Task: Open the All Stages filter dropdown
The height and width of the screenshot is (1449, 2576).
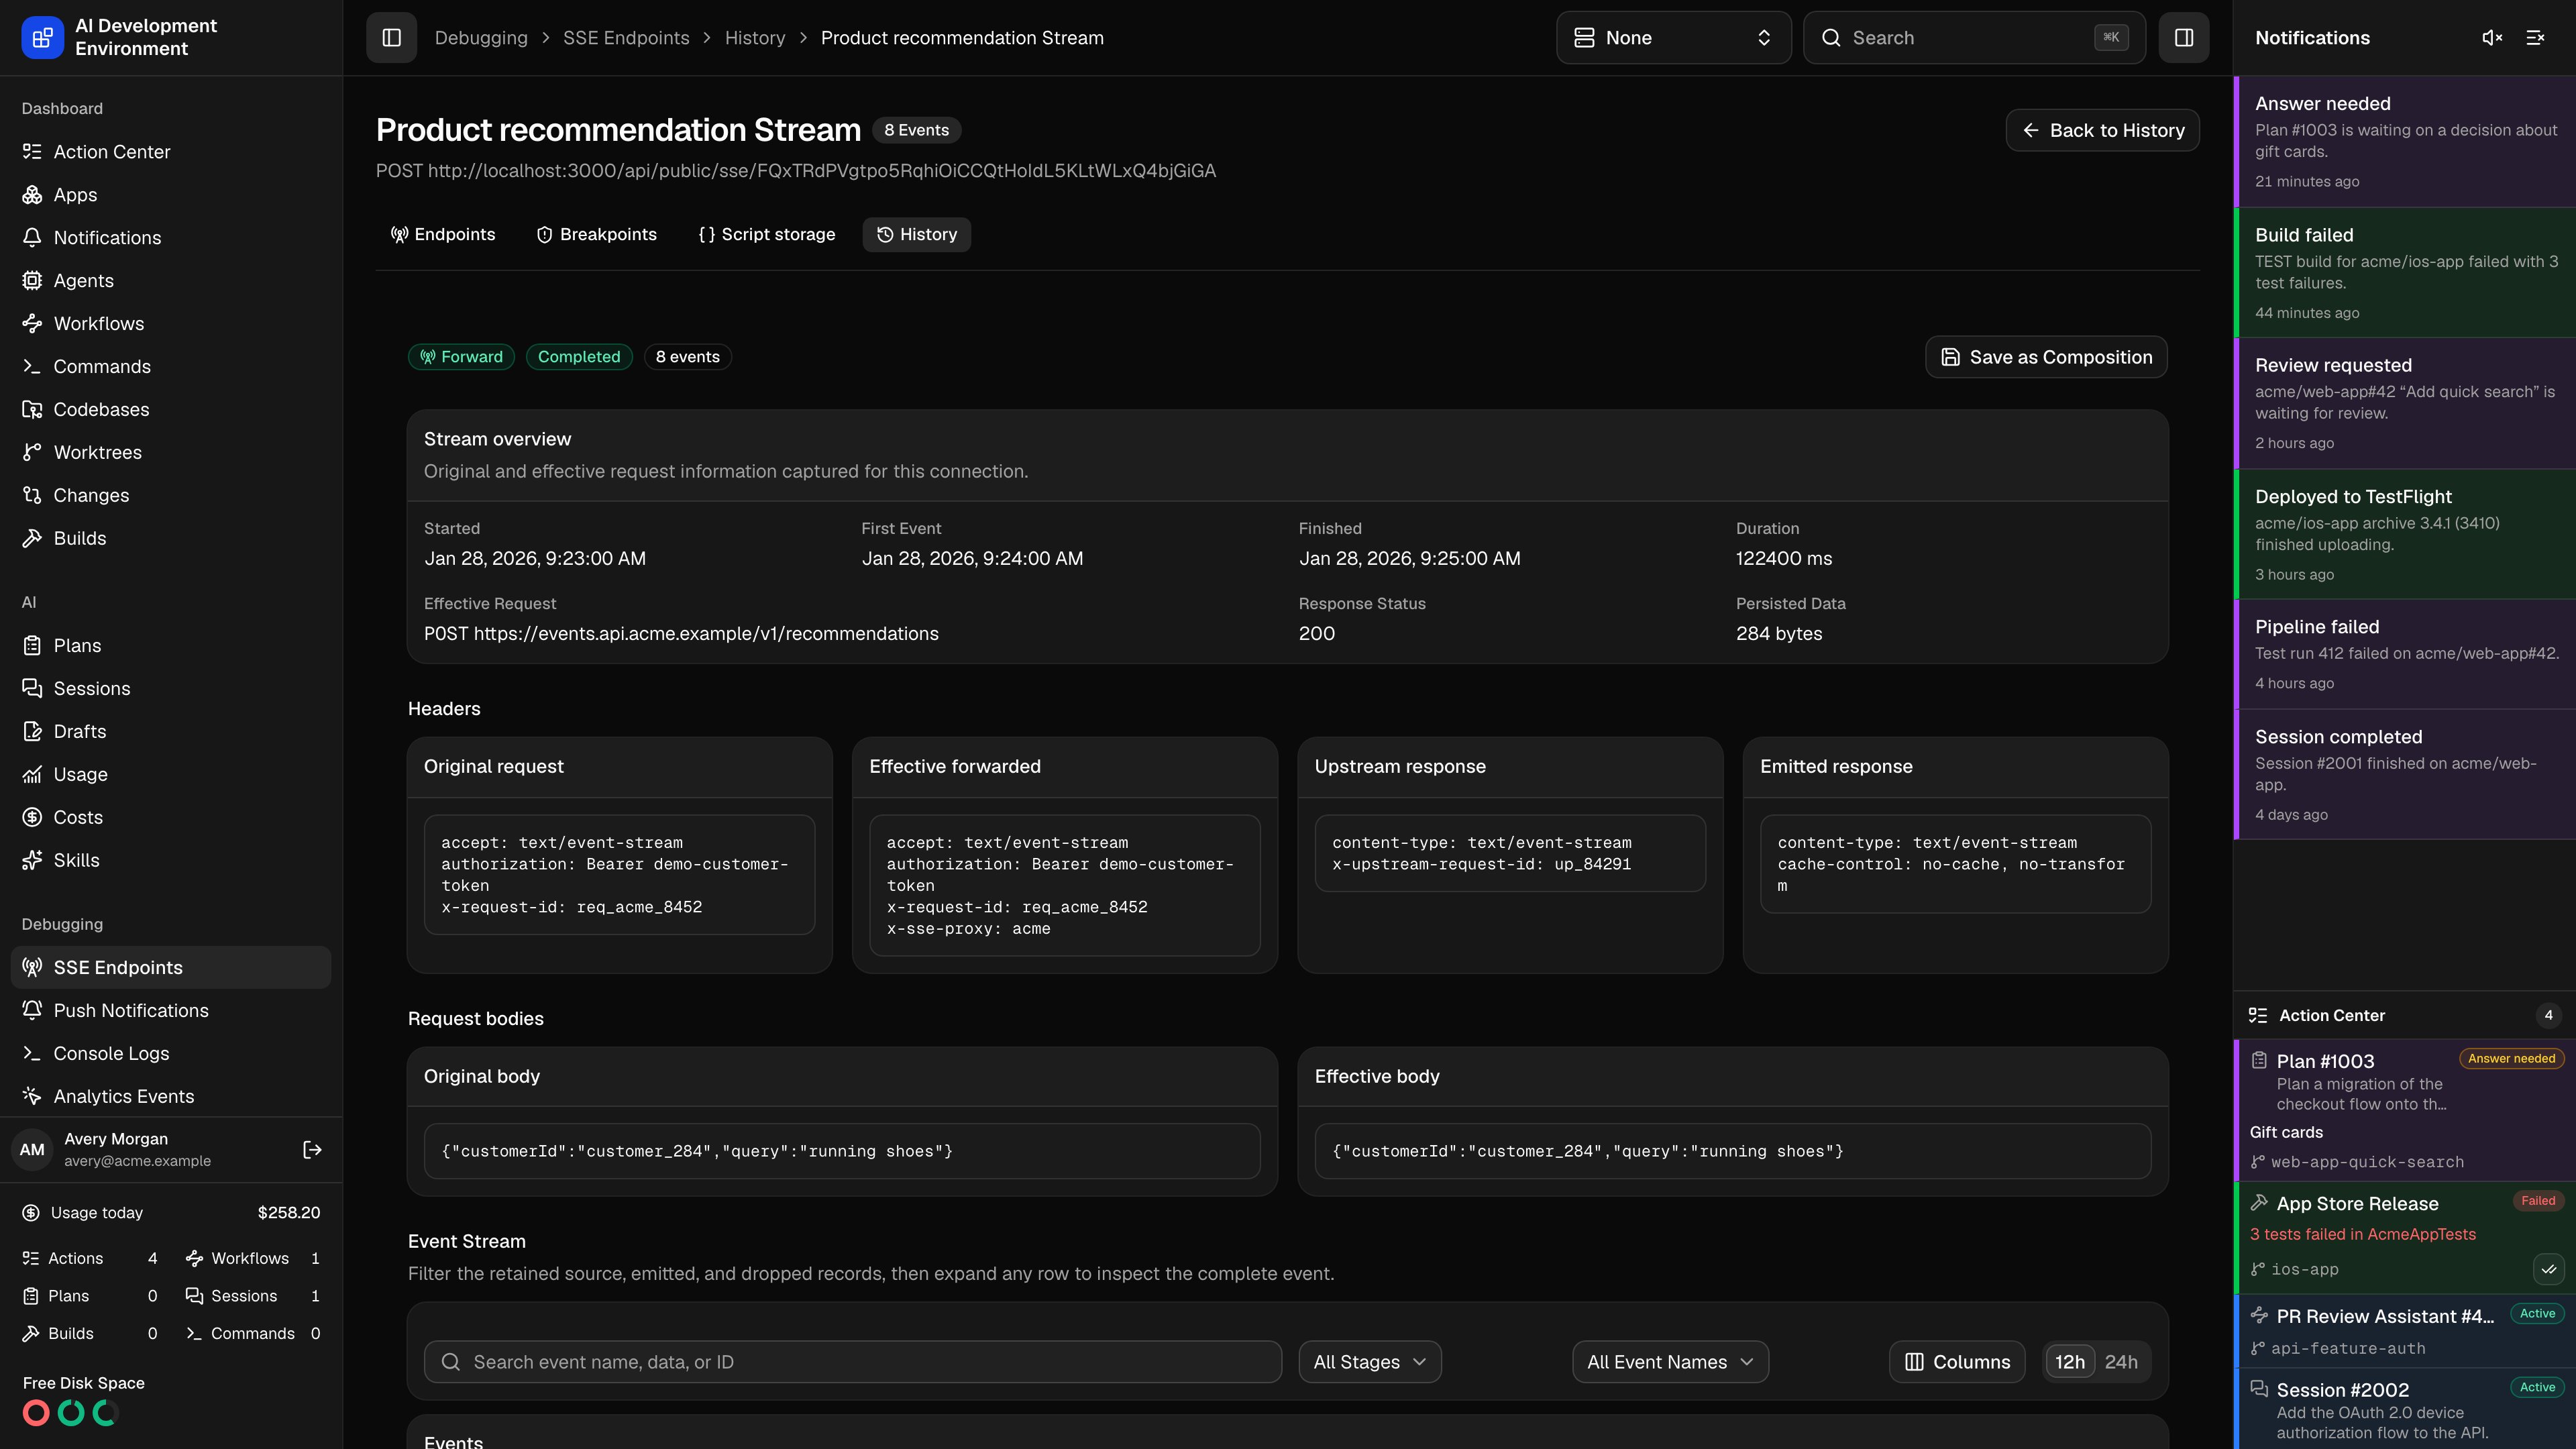Action: pos(1370,1362)
